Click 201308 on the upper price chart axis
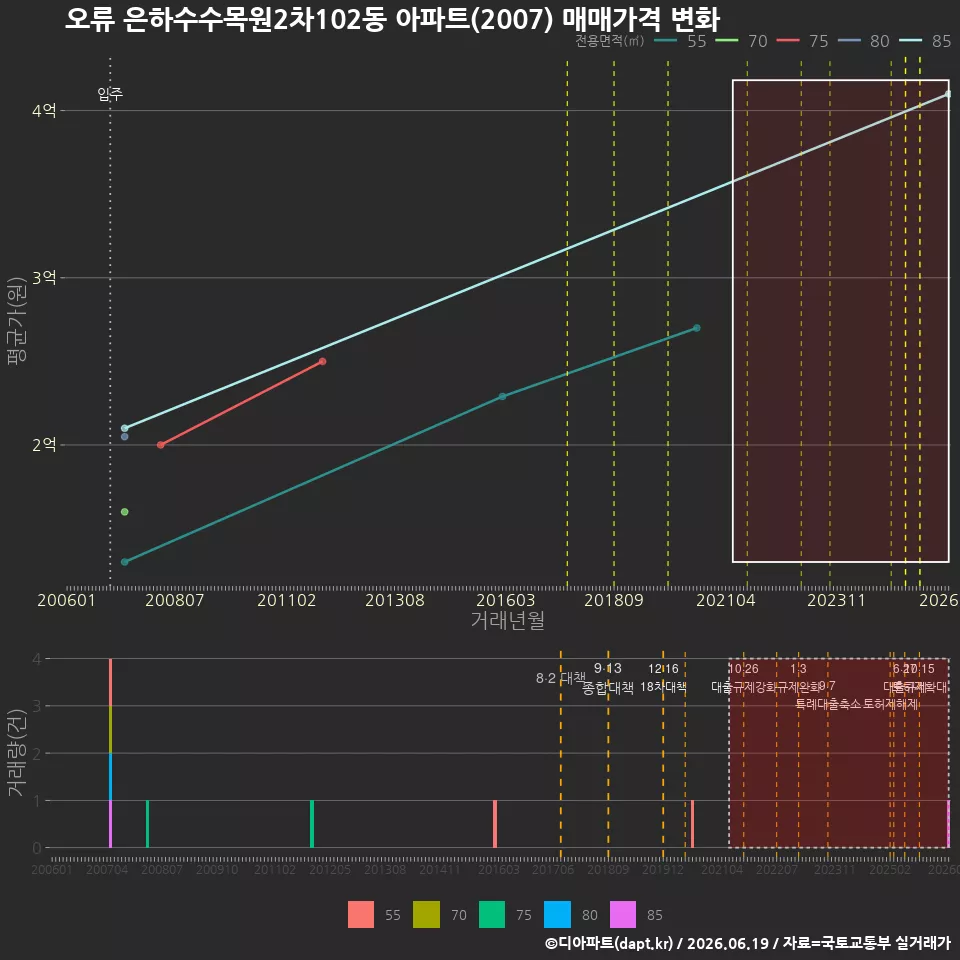The height and width of the screenshot is (960, 960). (x=395, y=600)
